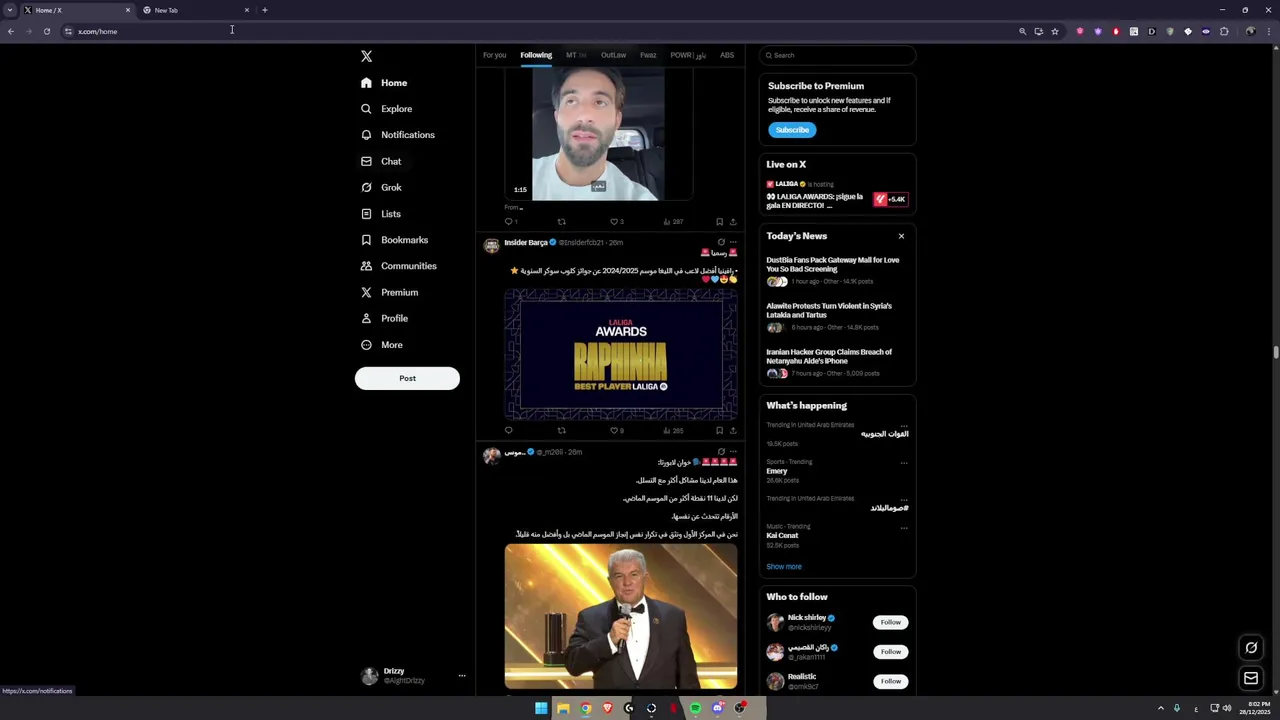Repost the video post
The image size is (1280, 720).
[x=561, y=222]
